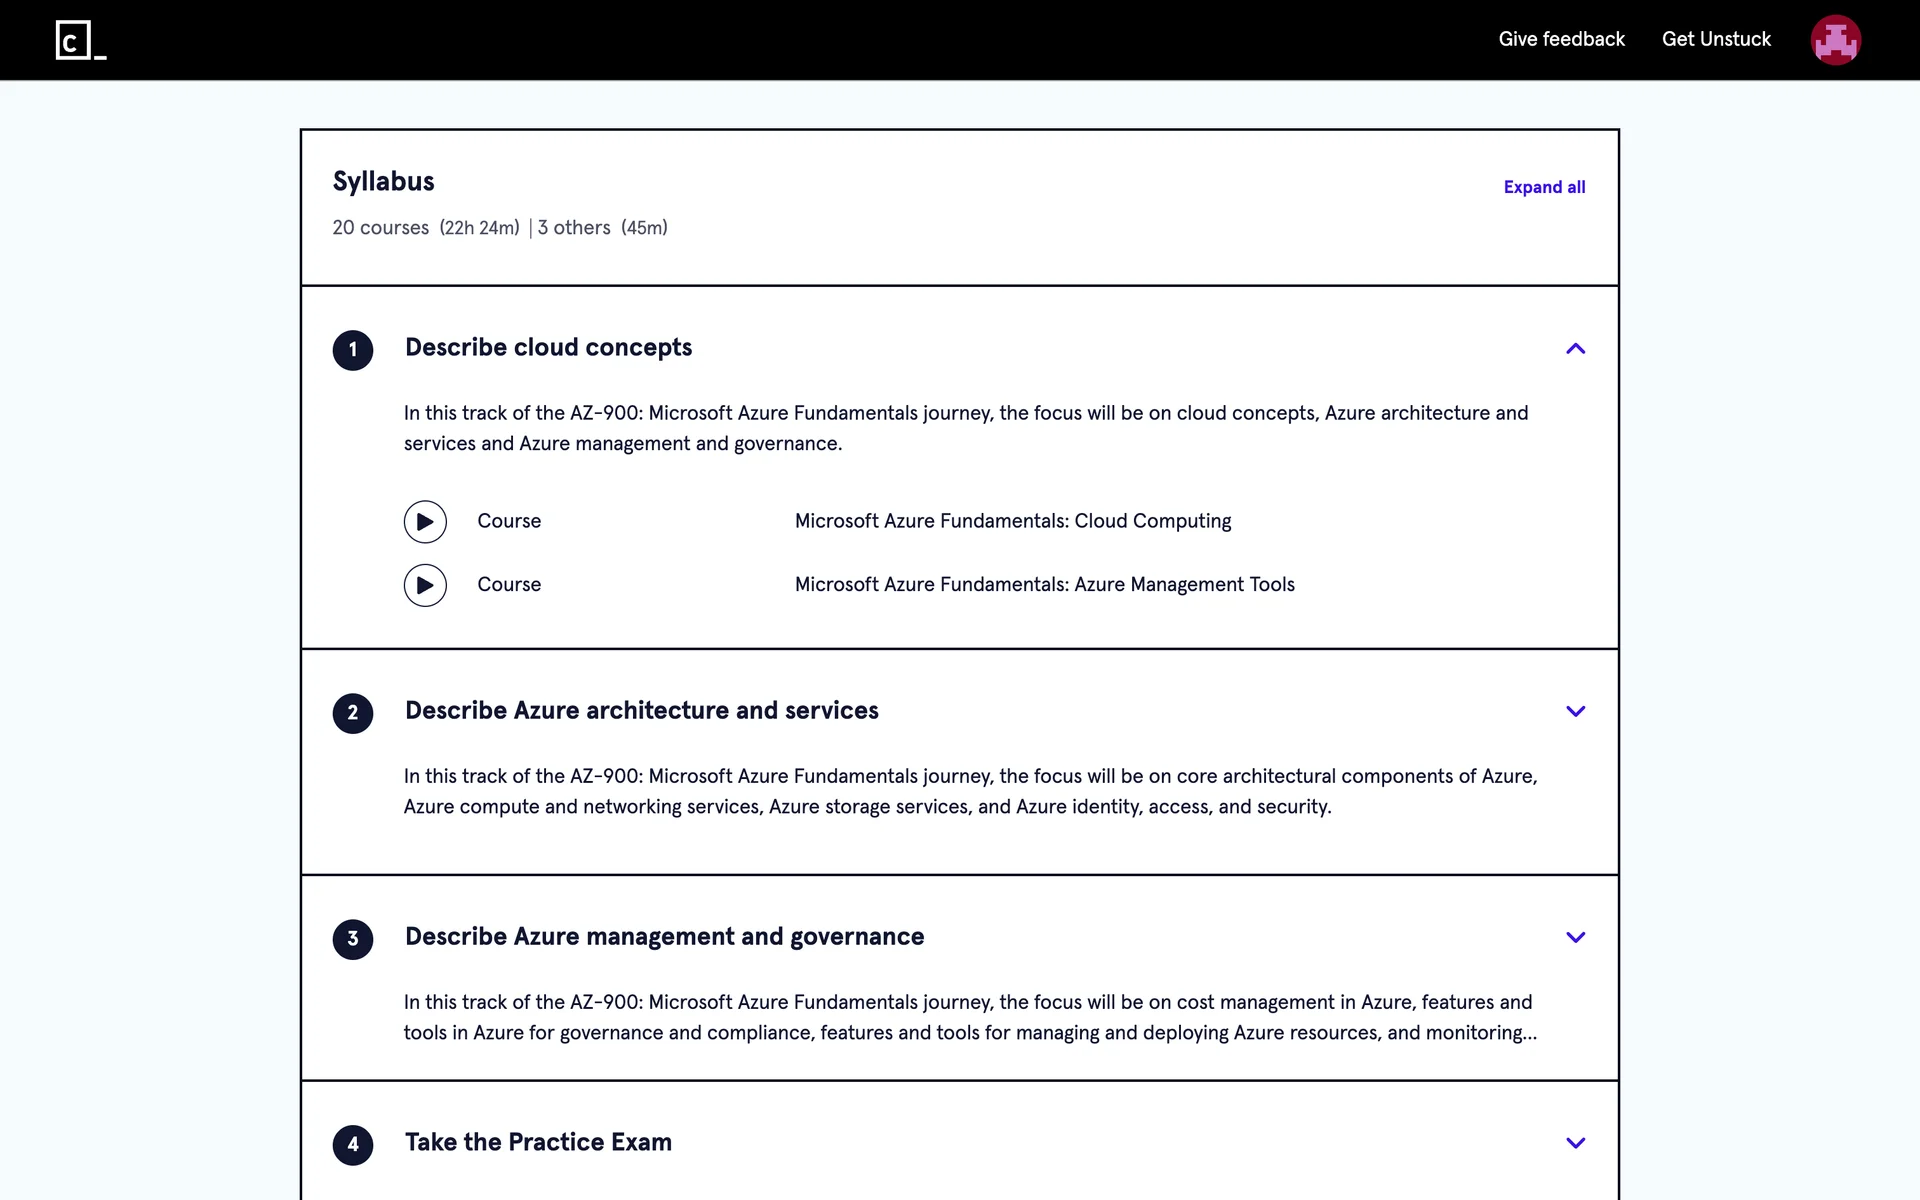The height and width of the screenshot is (1200, 1920).
Task: Open Microsoft Azure Fundamentals: Azure Management Tools
Action: 1044,584
